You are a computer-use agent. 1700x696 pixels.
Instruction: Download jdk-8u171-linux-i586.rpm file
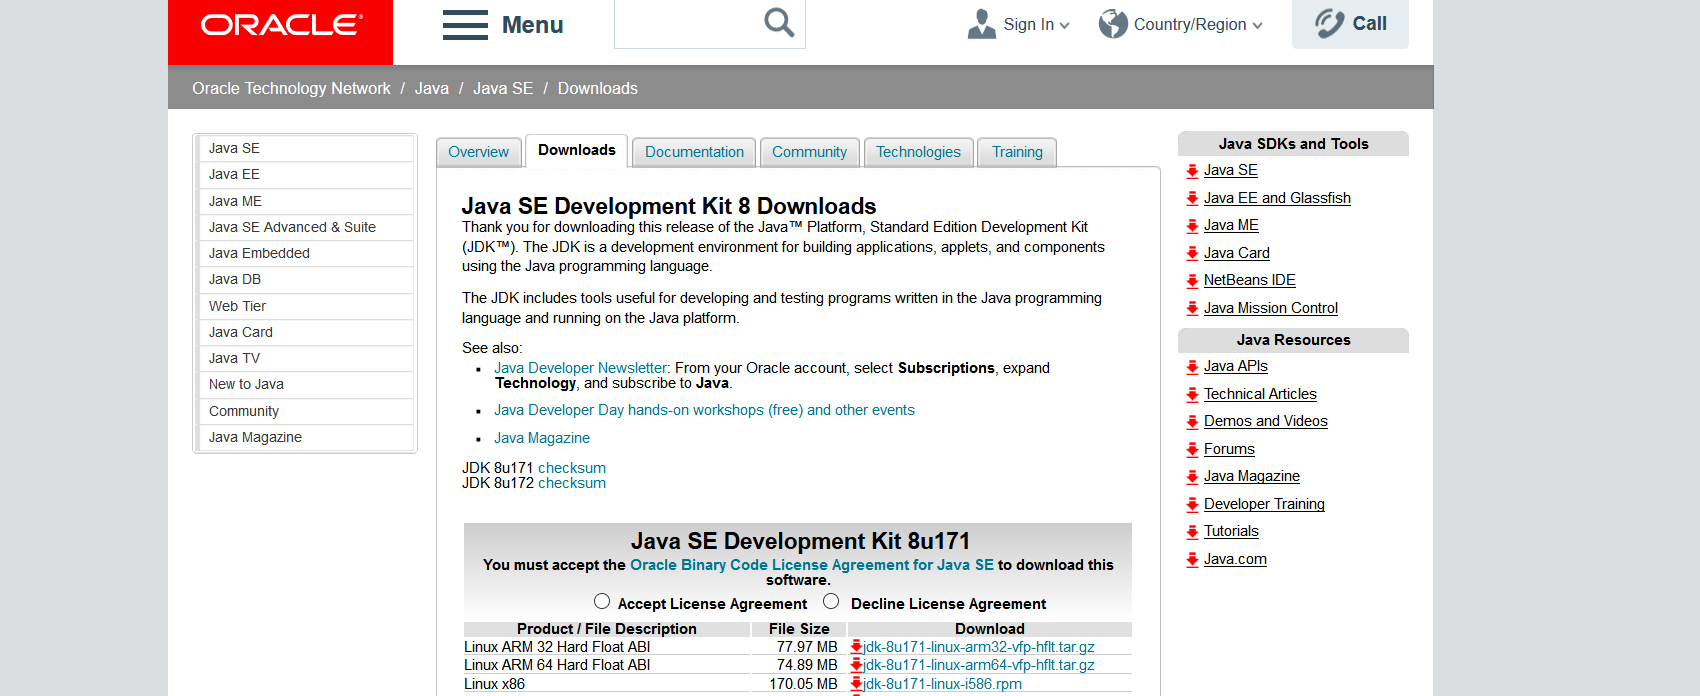pos(943,684)
